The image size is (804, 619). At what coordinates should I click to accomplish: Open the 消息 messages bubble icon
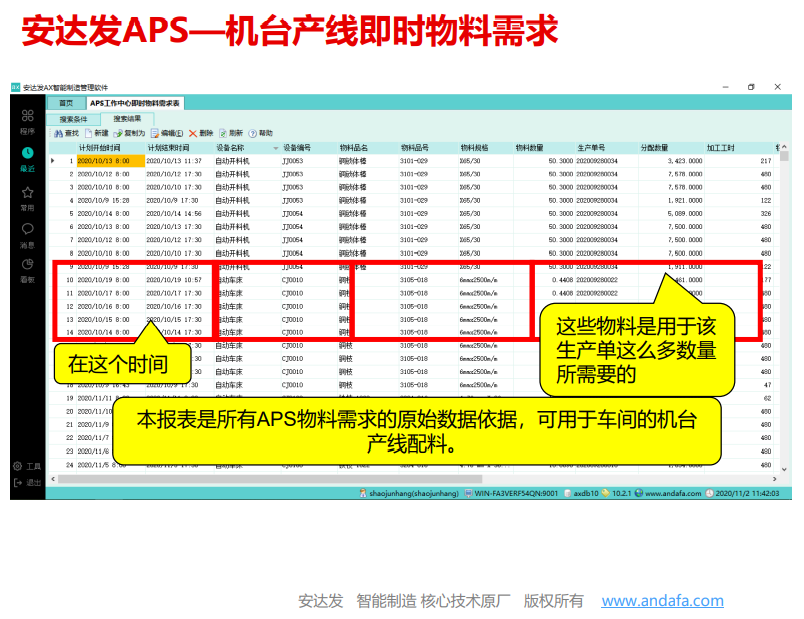(28, 229)
